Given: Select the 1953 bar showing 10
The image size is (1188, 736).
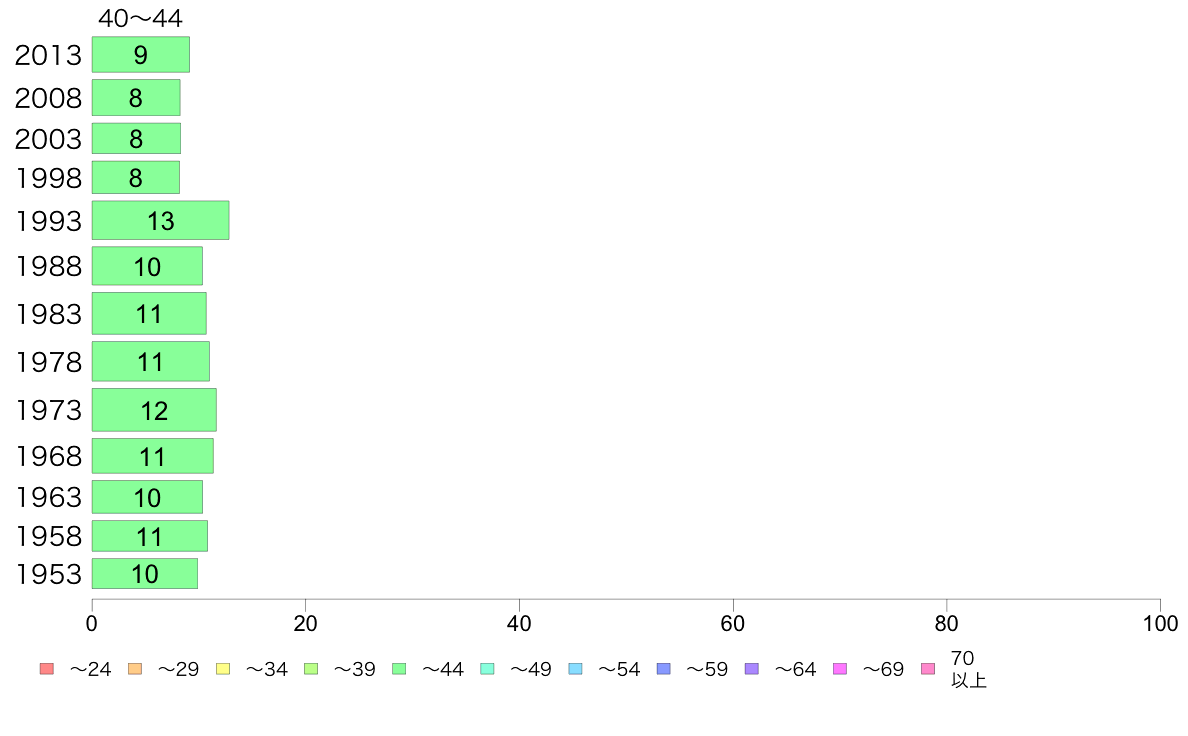Looking at the screenshot, I should (x=145, y=574).
